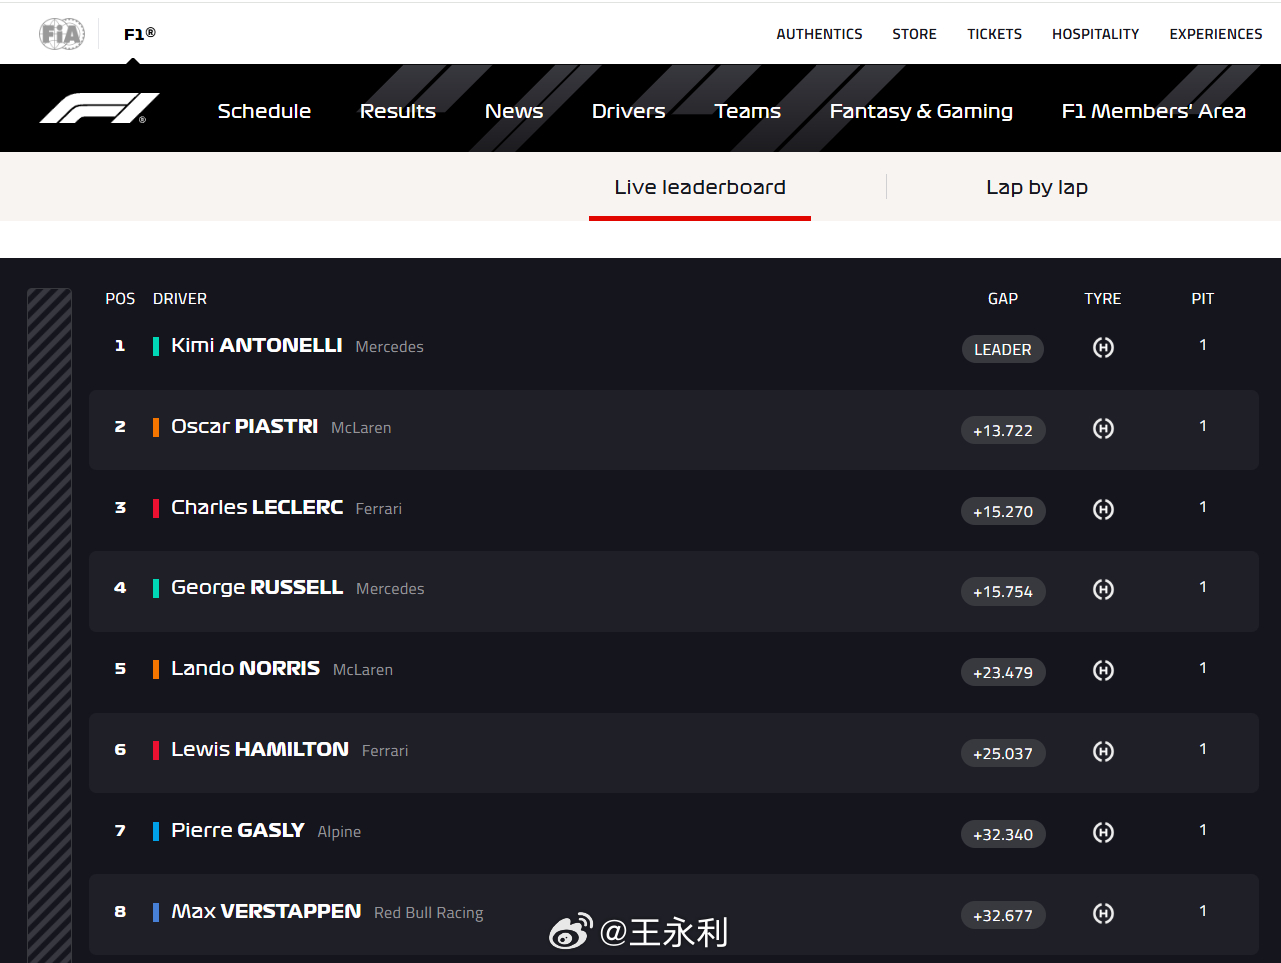Click hard tyre icon in Gasly row
Viewport: 1281px width, 963px height.
(1103, 833)
